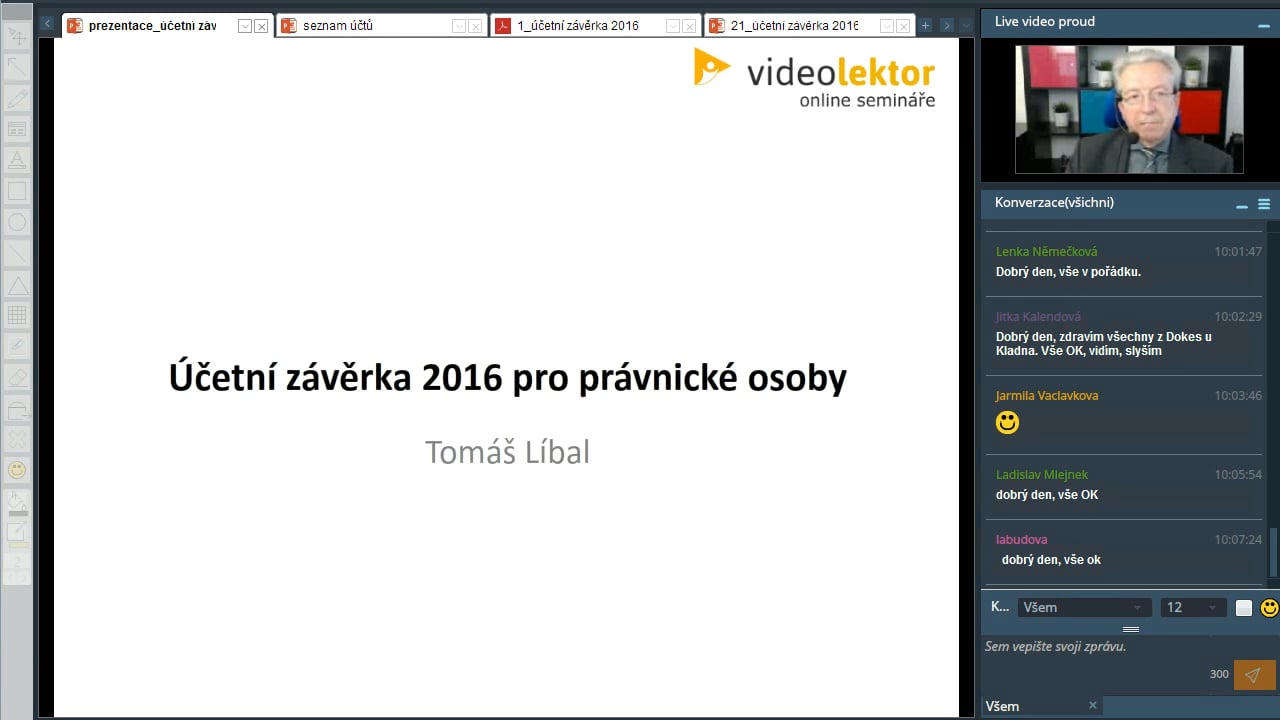Screen dimensions: 1280x720
Task: Switch to seznam účtů tab
Action: click(339, 26)
